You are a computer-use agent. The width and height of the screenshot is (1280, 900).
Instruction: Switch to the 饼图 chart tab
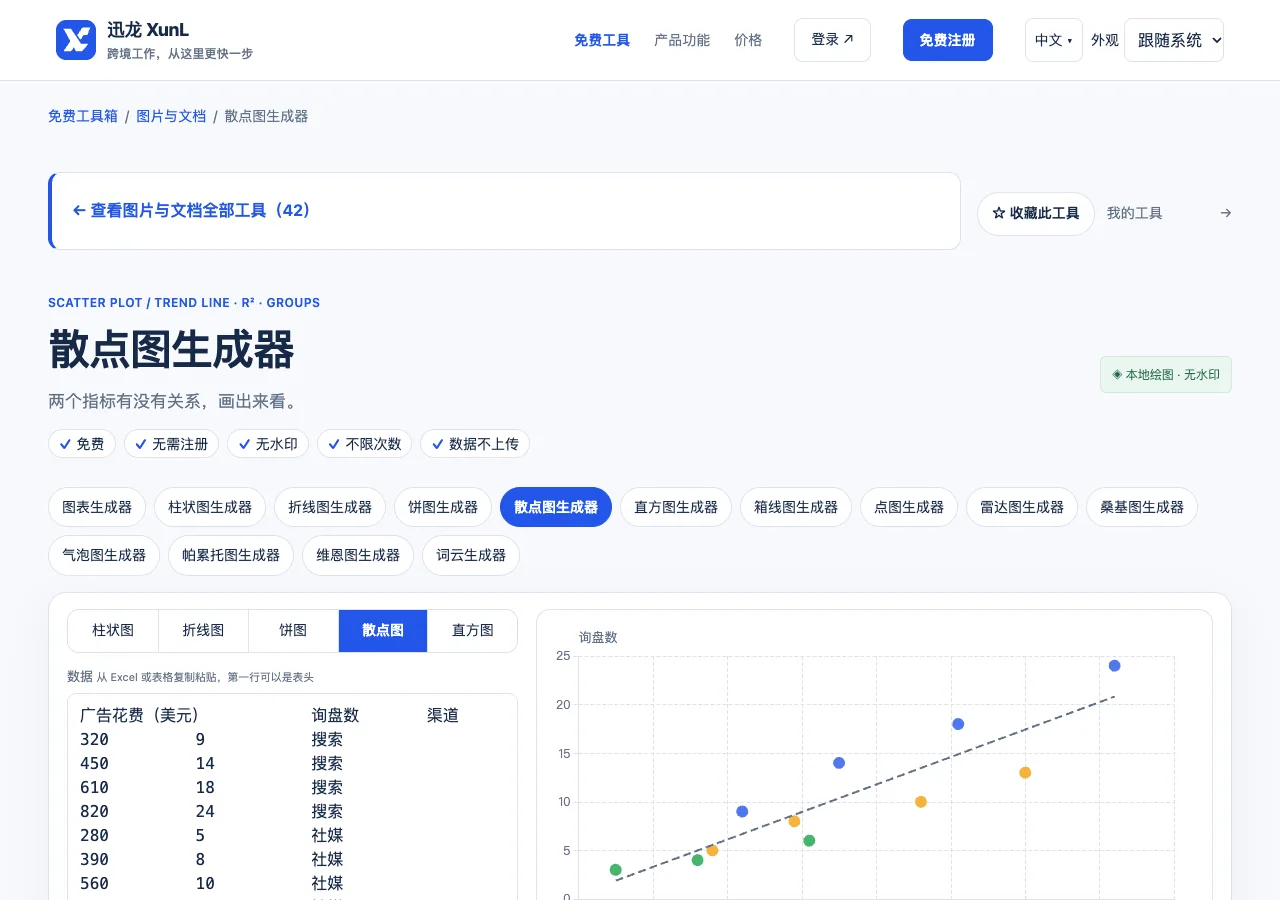point(293,631)
